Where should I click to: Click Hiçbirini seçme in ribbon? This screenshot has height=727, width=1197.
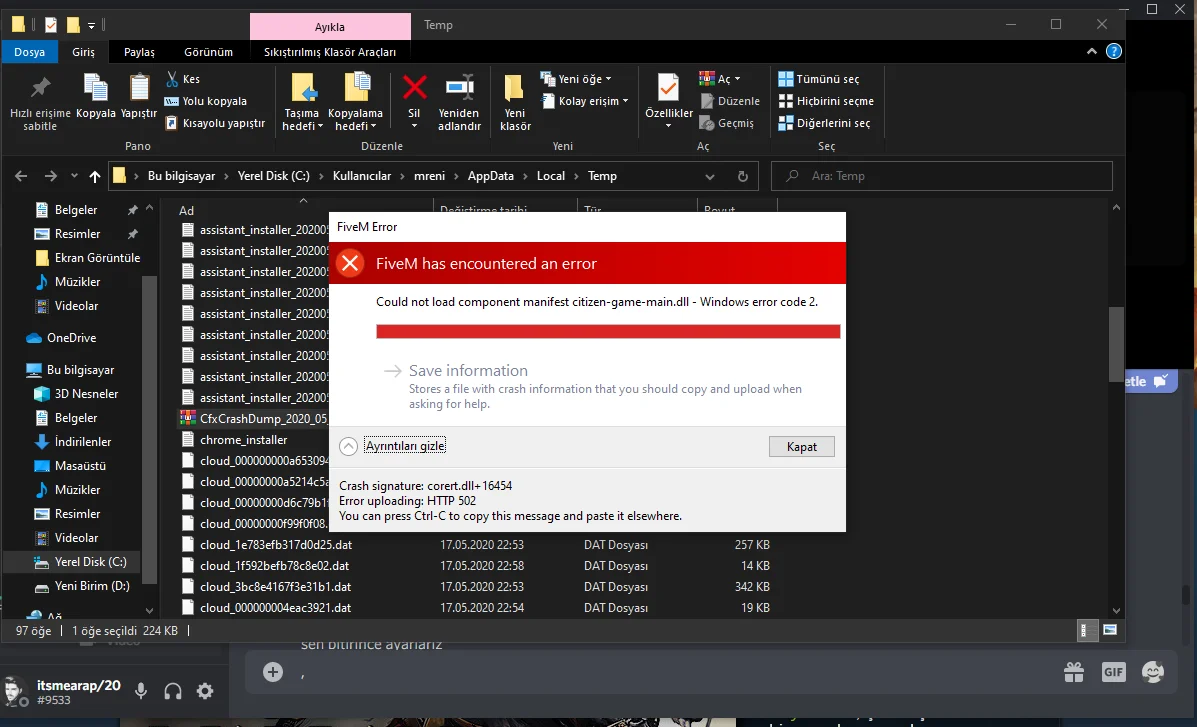(x=826, y=101)
